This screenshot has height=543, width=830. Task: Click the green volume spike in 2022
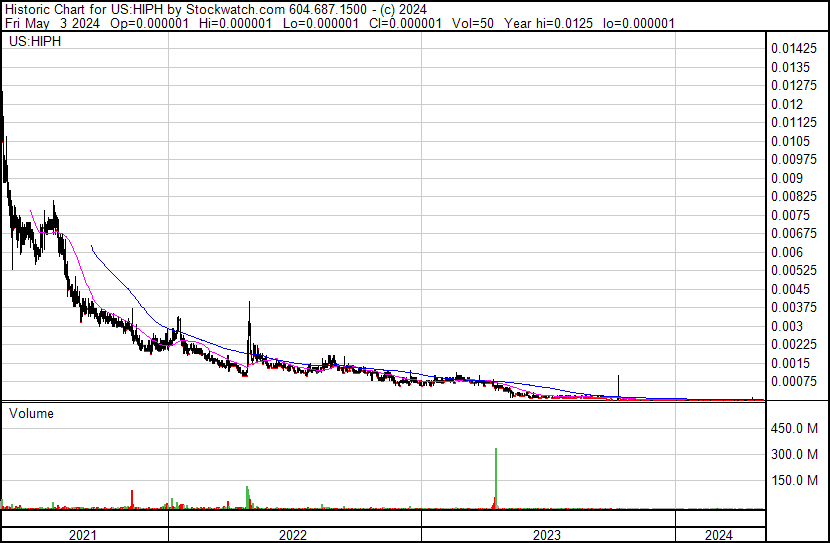[x=247, y=497]
